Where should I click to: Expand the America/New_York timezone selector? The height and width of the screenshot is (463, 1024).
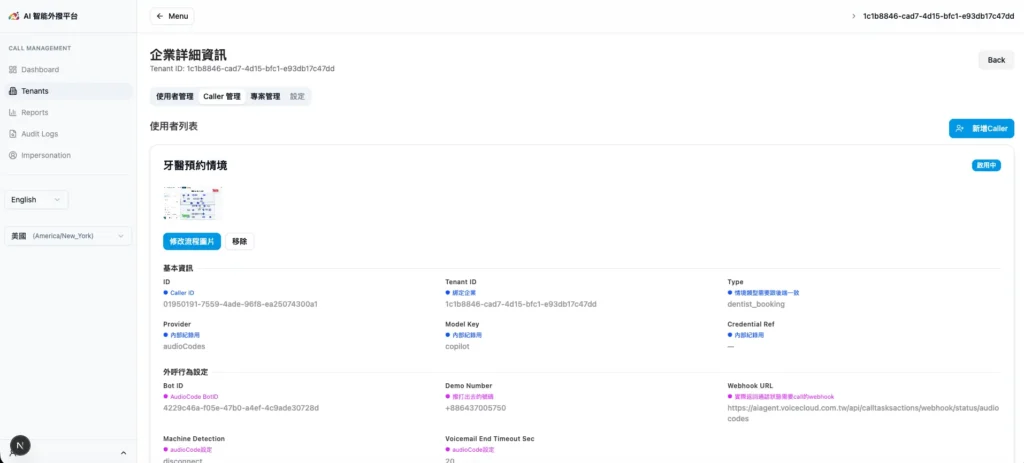click(x=68, y=236)
